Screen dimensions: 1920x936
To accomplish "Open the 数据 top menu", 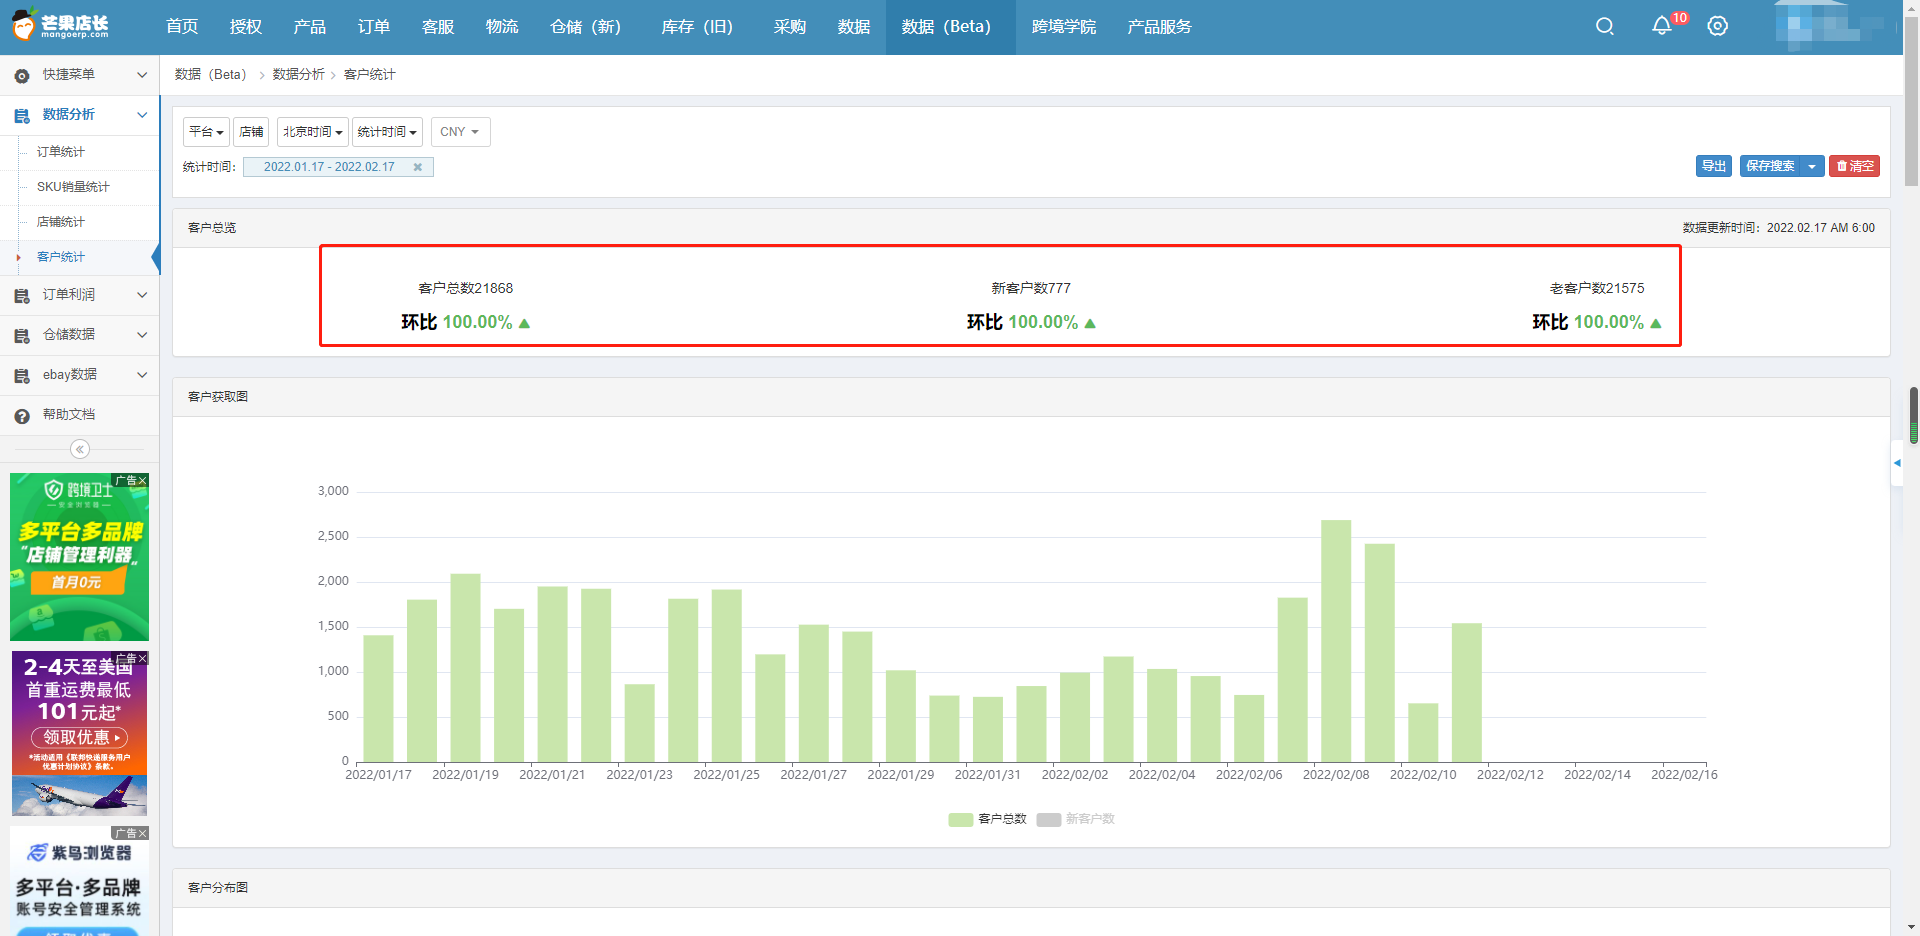I will coord(854,27).
